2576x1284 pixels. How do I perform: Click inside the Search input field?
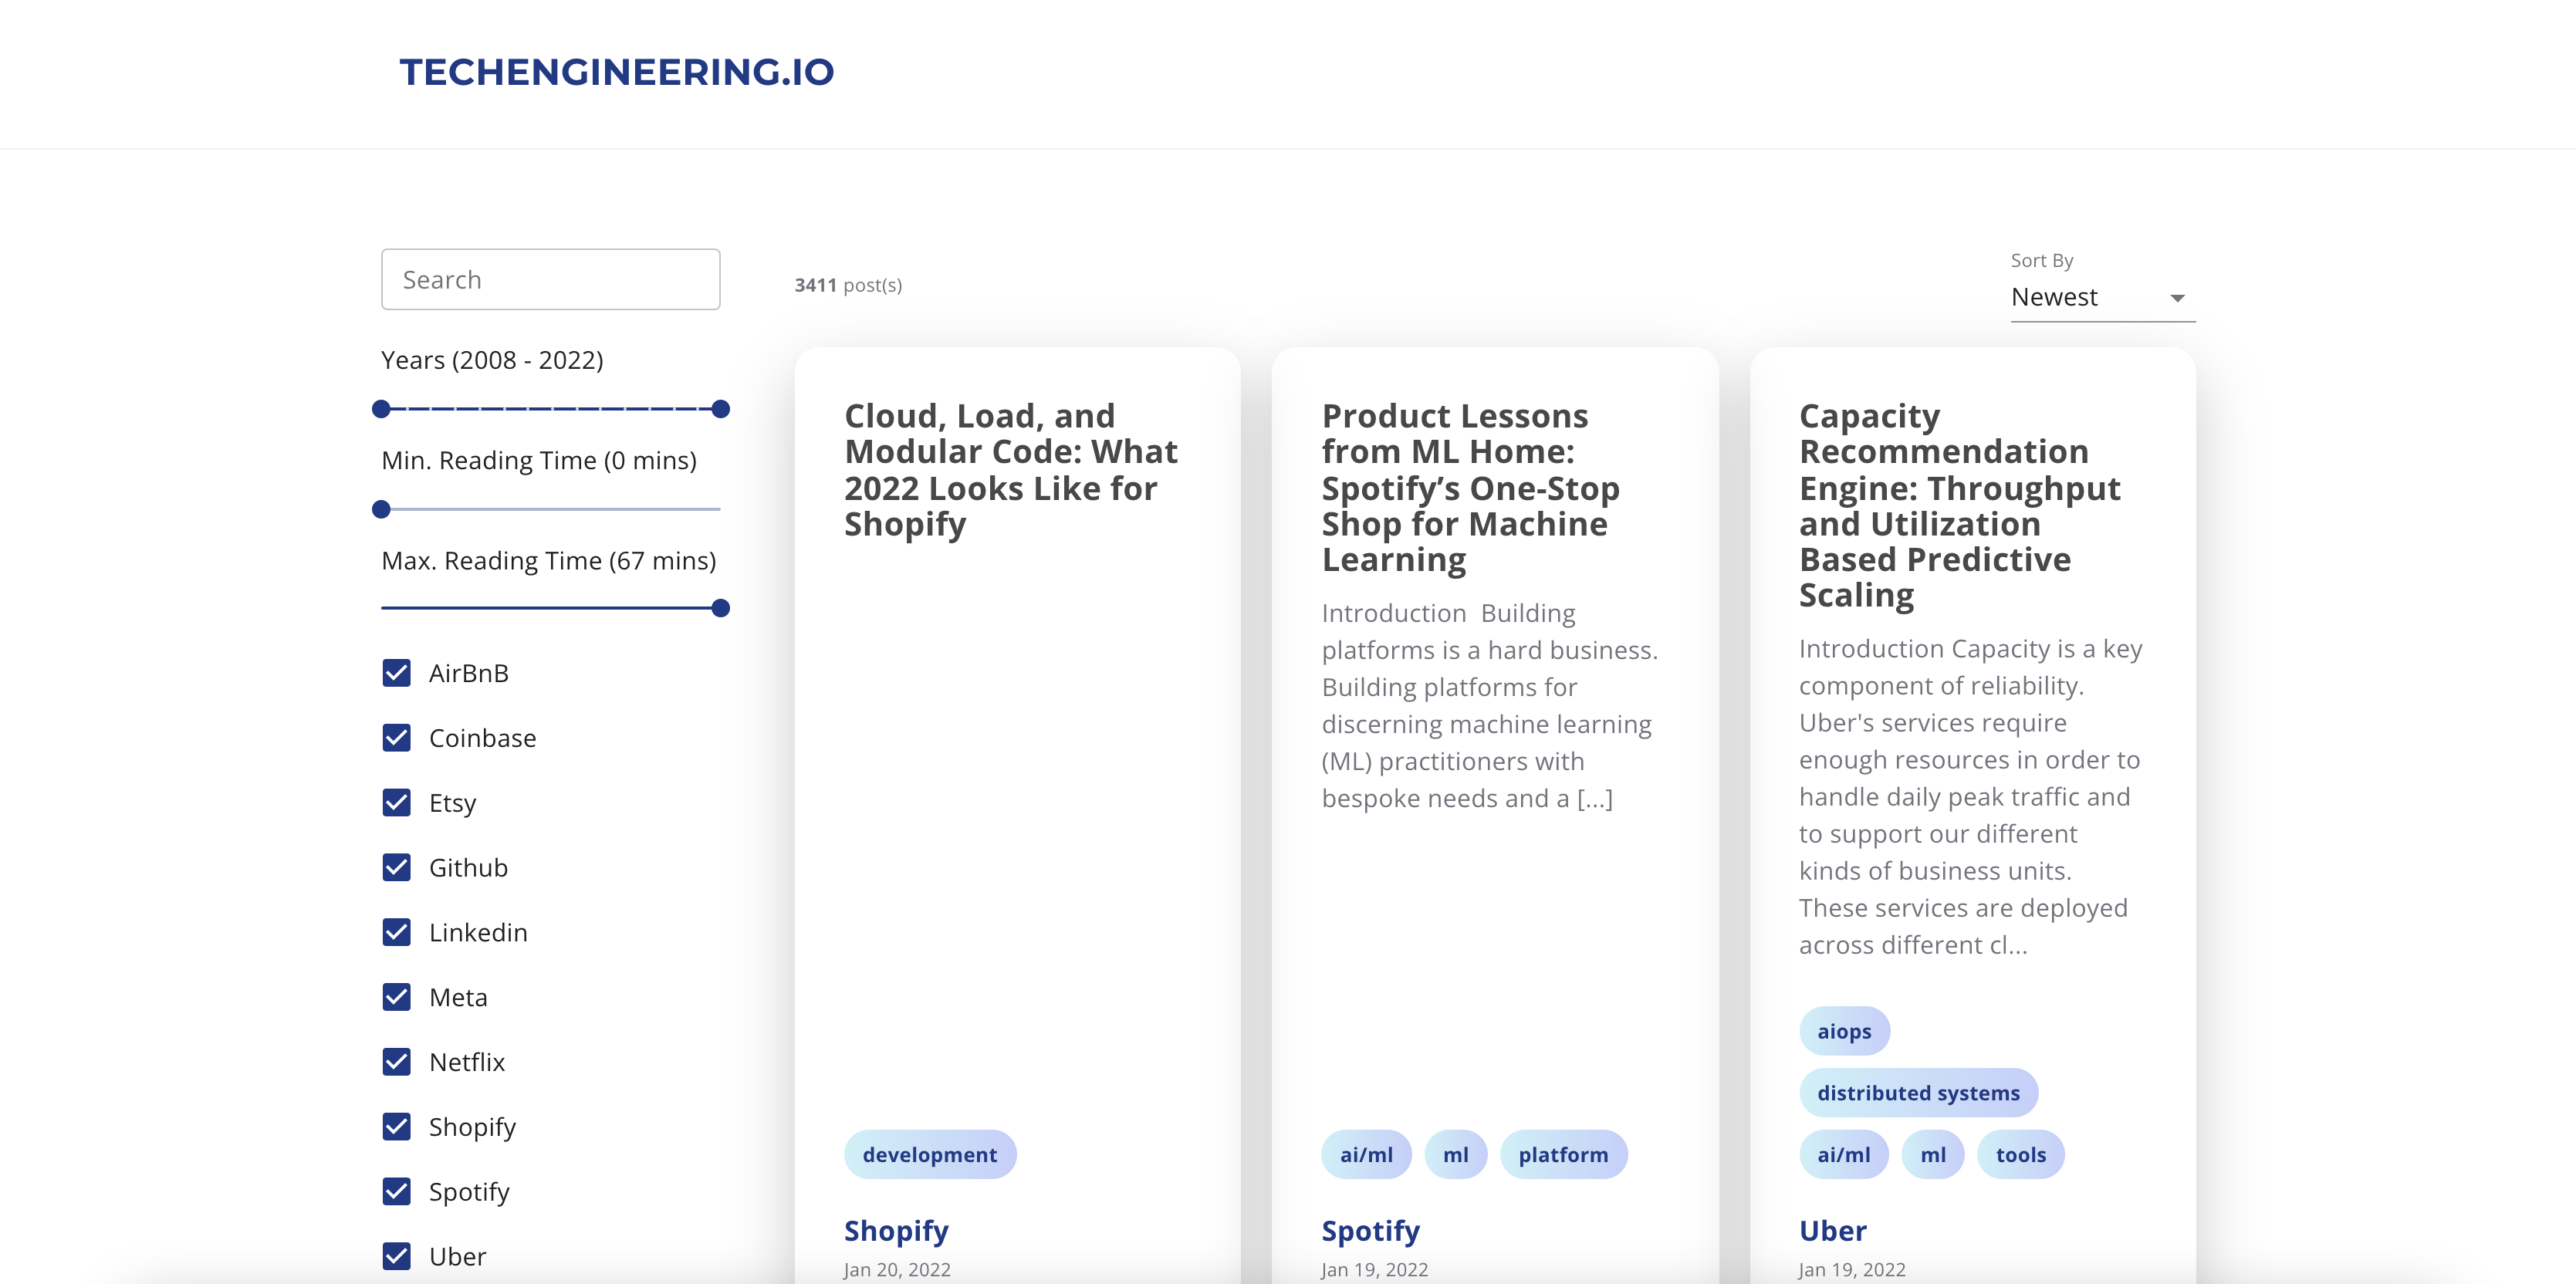[x=550, y=279]
